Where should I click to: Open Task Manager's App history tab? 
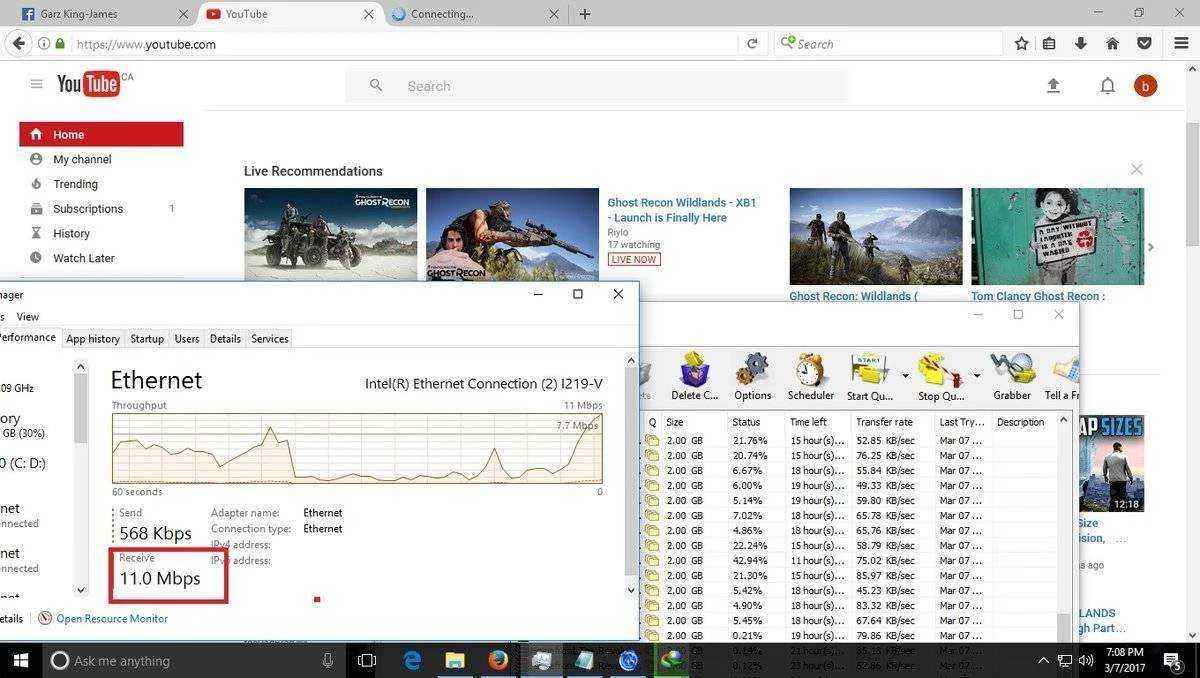[93, 339]
